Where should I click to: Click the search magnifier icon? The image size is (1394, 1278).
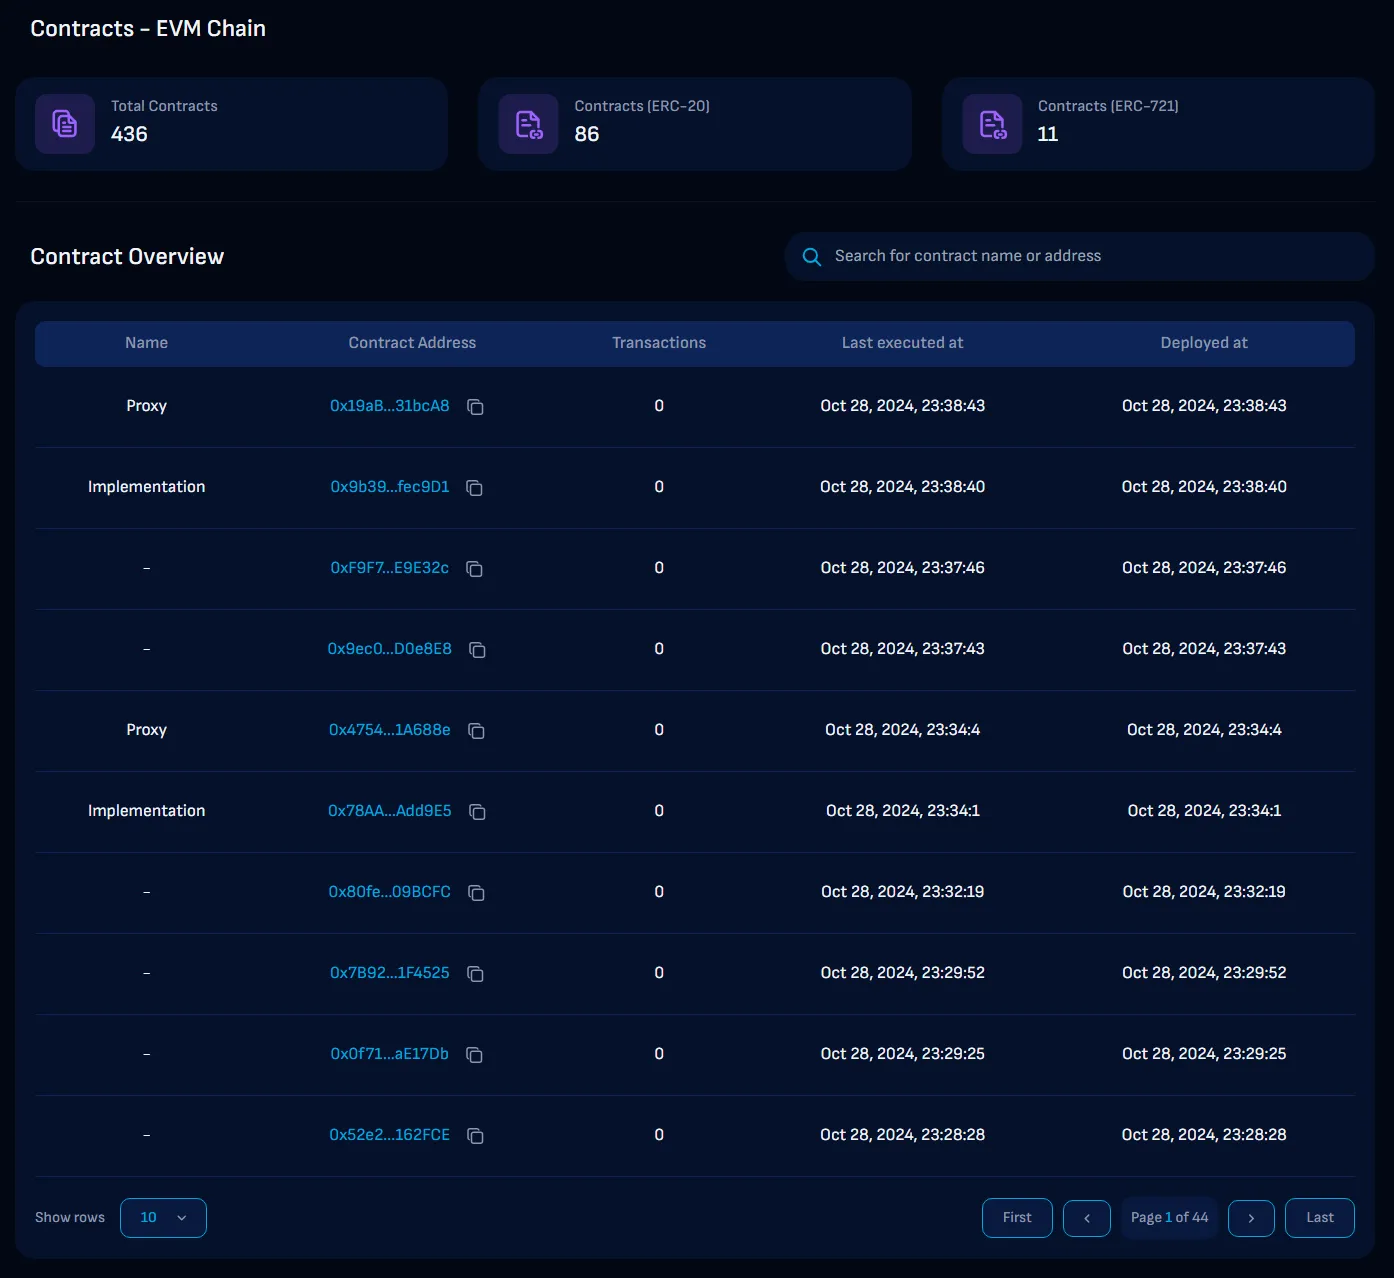click(x=812, y=257)
